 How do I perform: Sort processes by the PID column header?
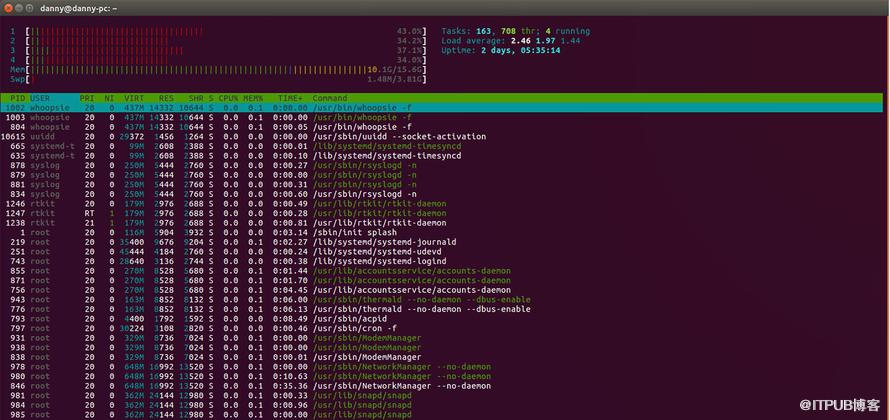18,98
